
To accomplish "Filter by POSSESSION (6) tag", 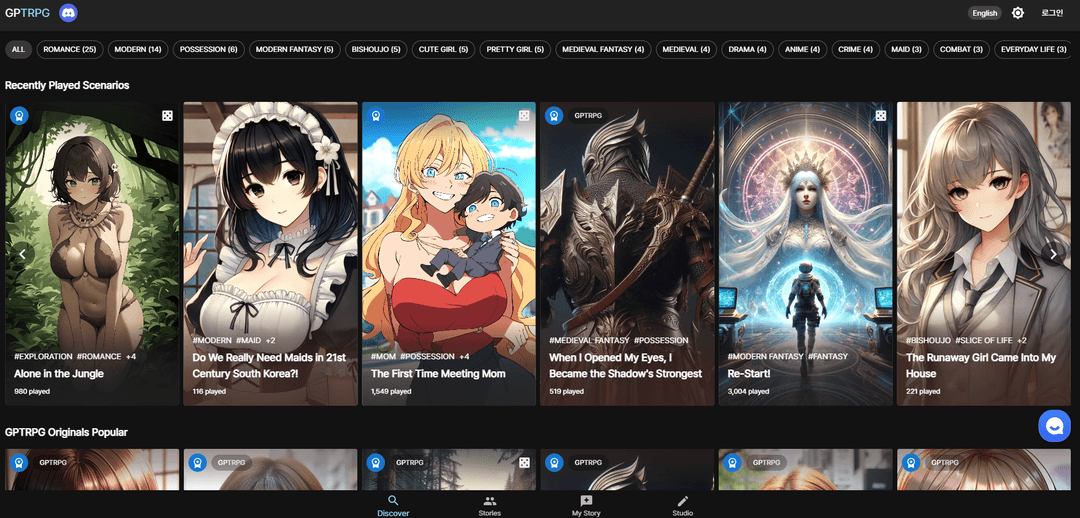I will point(209,50).
